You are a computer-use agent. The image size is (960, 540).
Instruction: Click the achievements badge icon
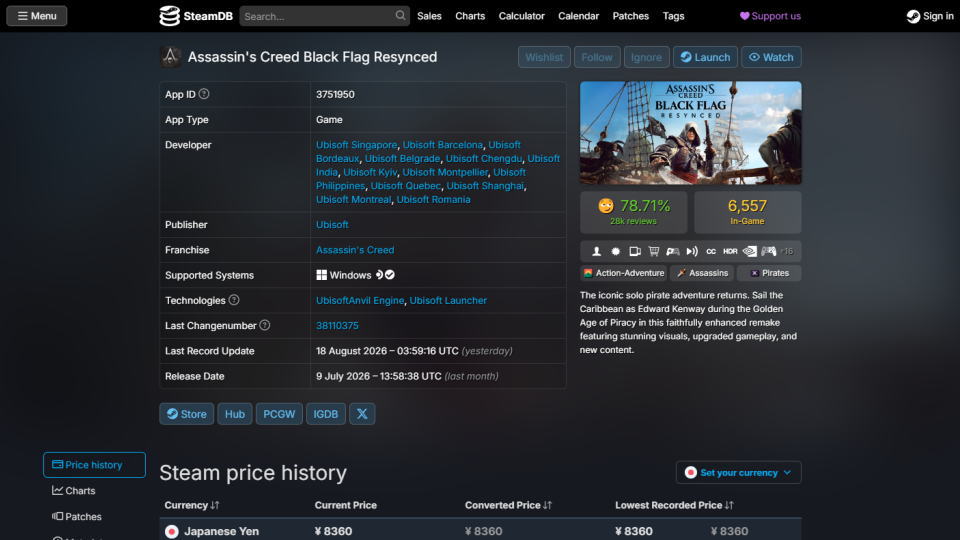click(x=615, y=251)
